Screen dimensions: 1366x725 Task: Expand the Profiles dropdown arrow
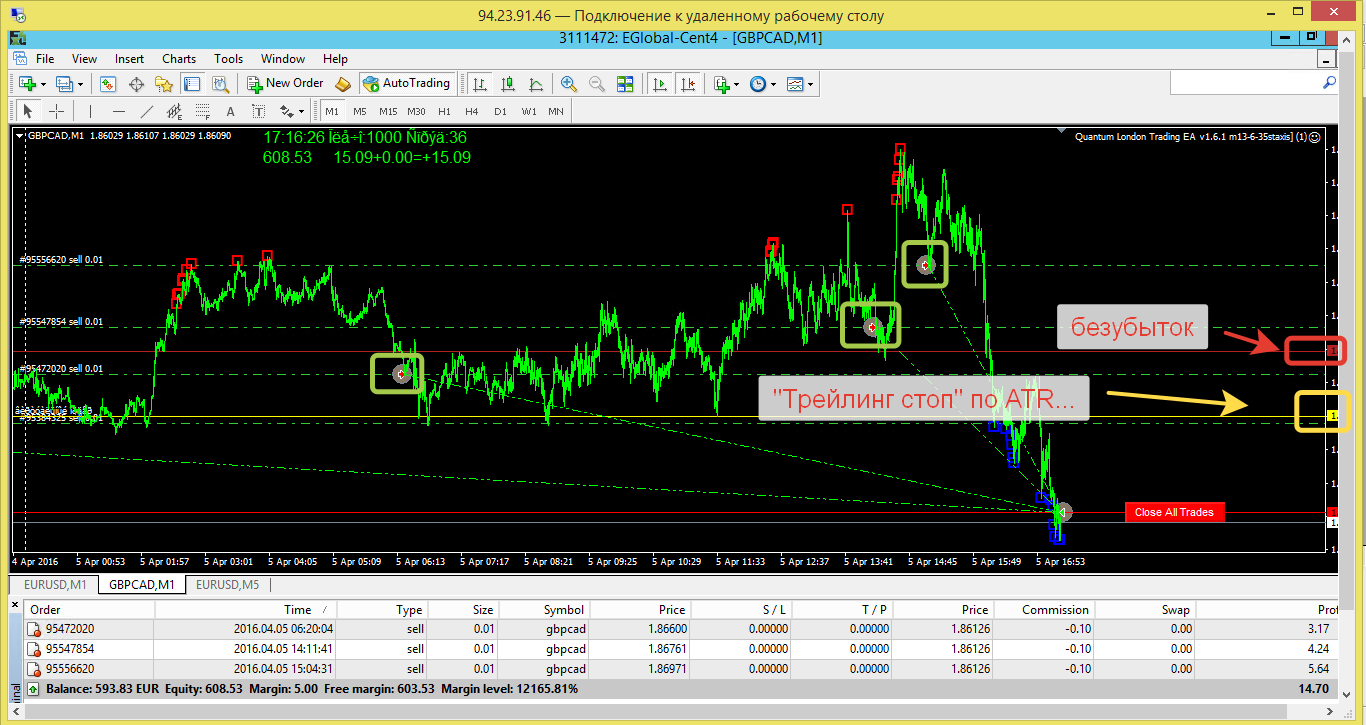pos(81,84)
